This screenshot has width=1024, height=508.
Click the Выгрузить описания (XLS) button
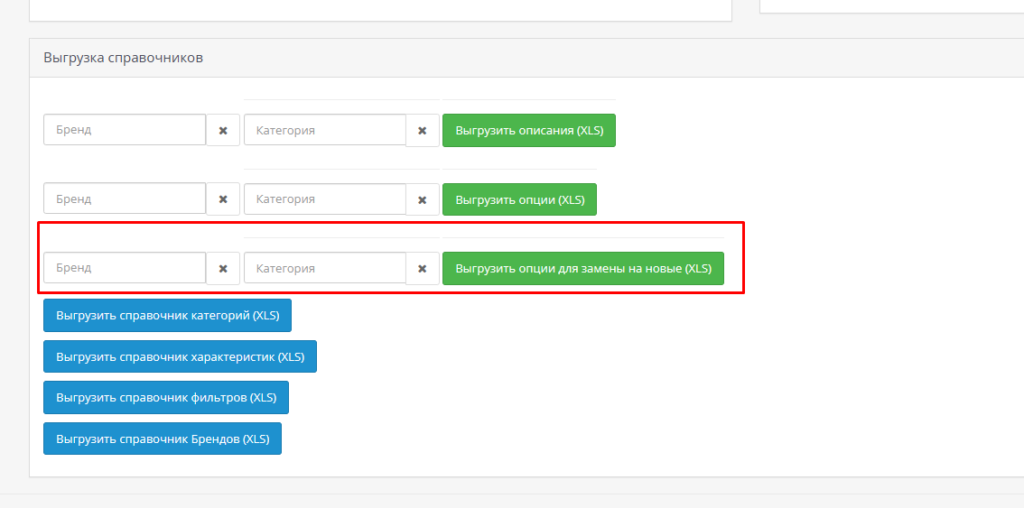(529, 130)
